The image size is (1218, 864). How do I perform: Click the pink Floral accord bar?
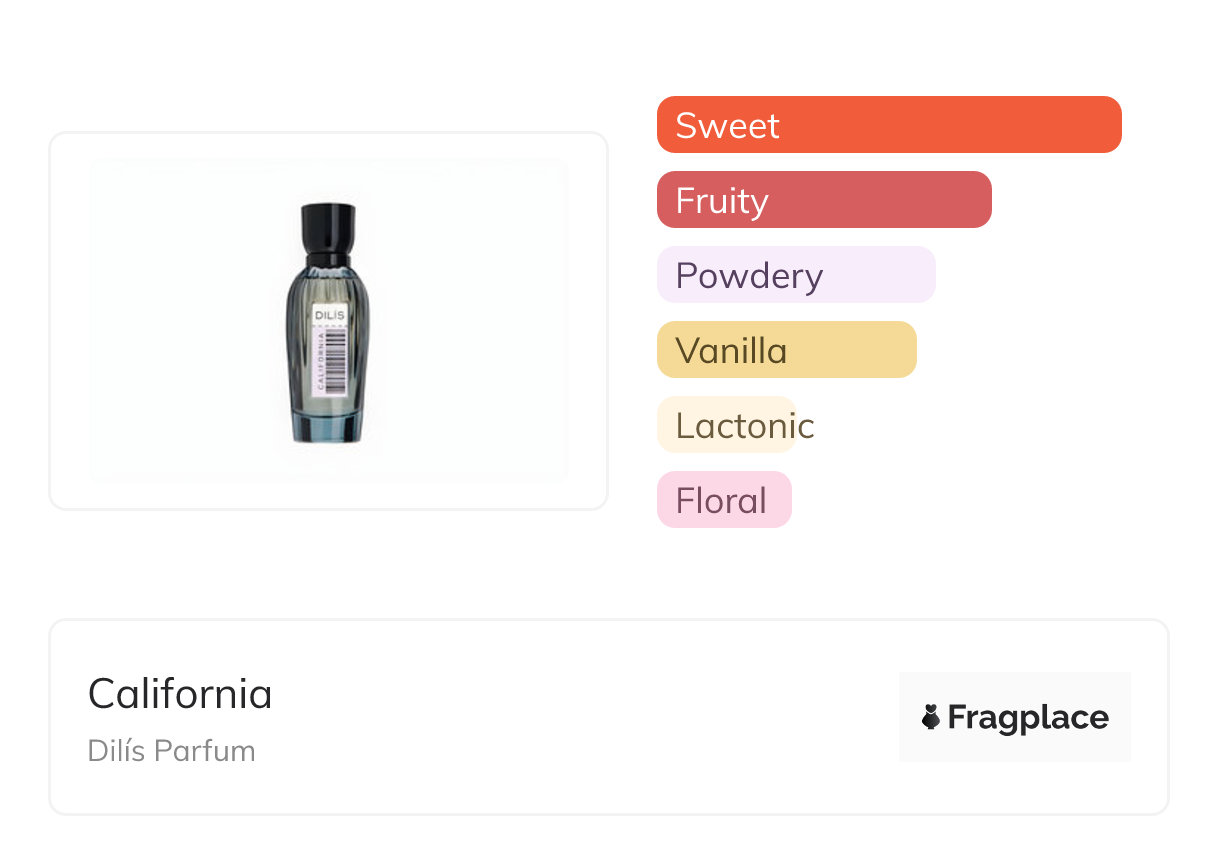[724, 500]
